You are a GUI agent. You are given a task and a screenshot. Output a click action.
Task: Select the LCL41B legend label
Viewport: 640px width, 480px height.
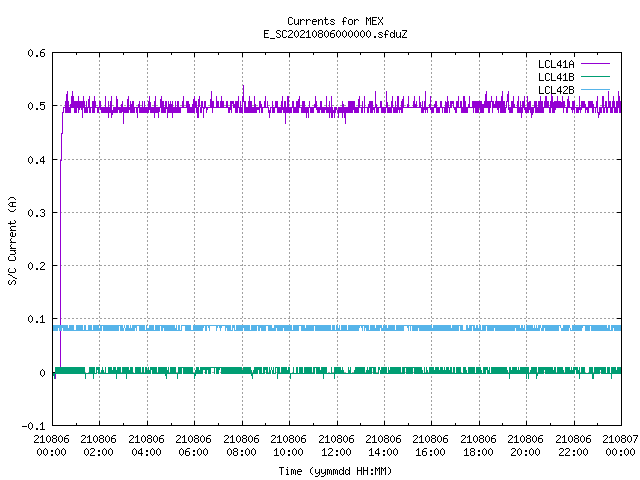(556, 77)
